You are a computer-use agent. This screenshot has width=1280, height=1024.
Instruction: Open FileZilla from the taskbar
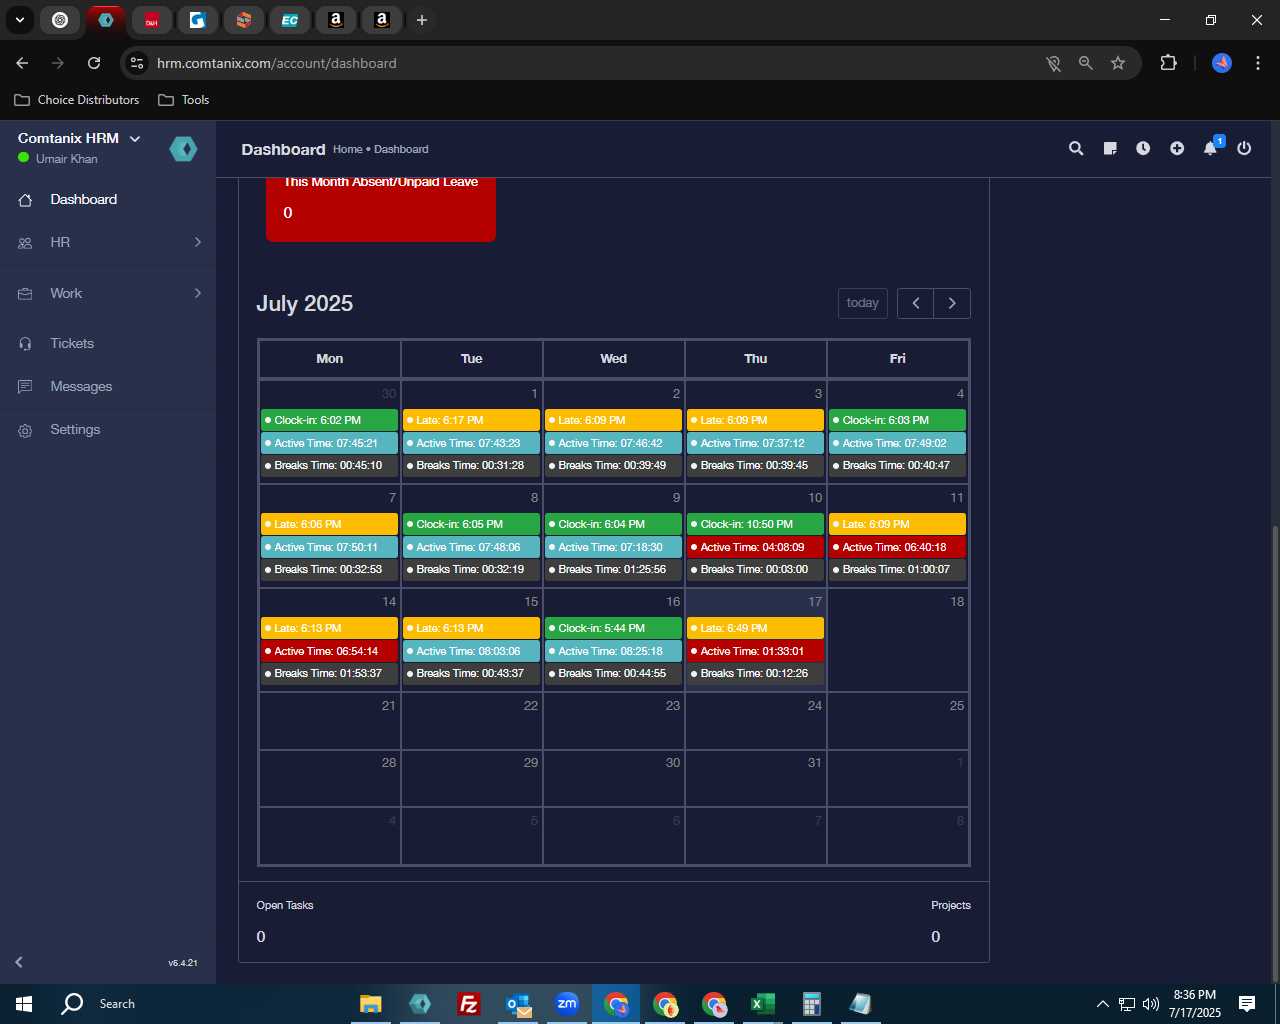(468, 1004)
